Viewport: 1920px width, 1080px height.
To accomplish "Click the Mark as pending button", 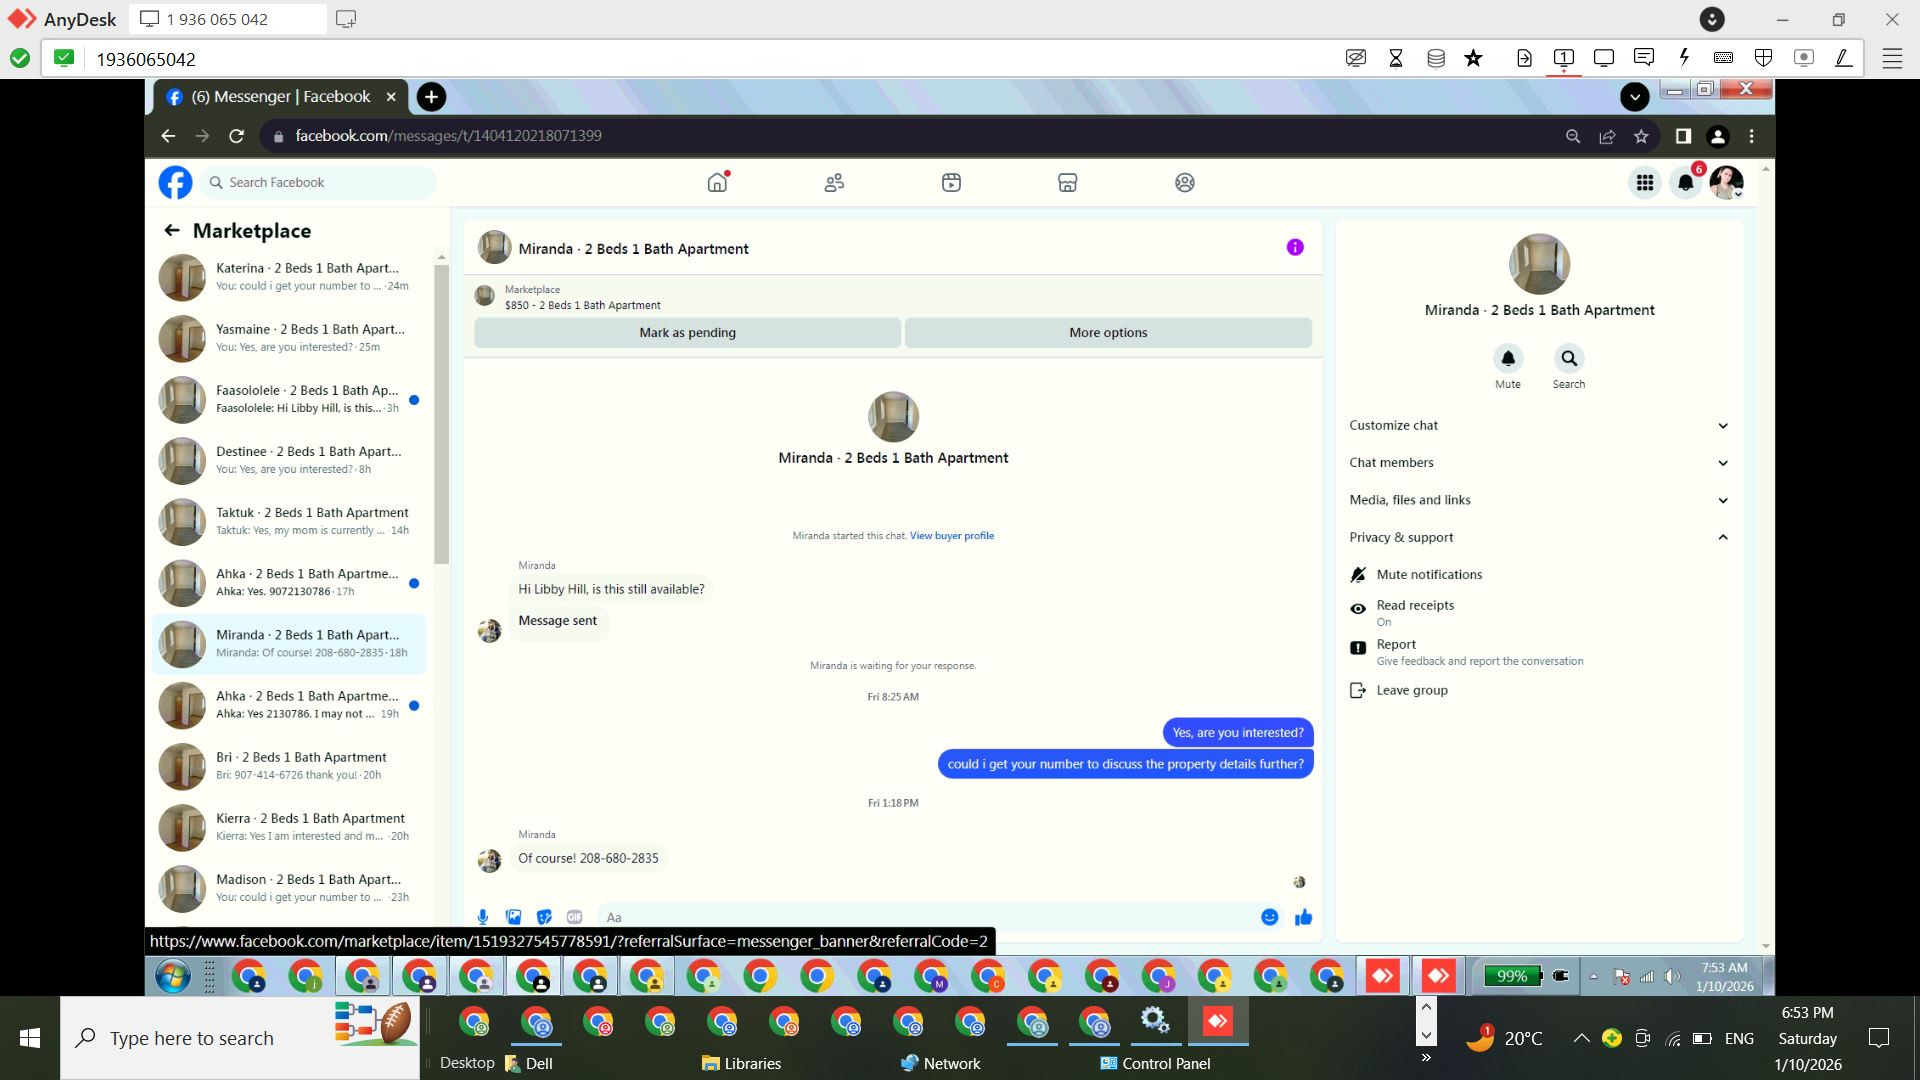I will click(x=687, y=333).
